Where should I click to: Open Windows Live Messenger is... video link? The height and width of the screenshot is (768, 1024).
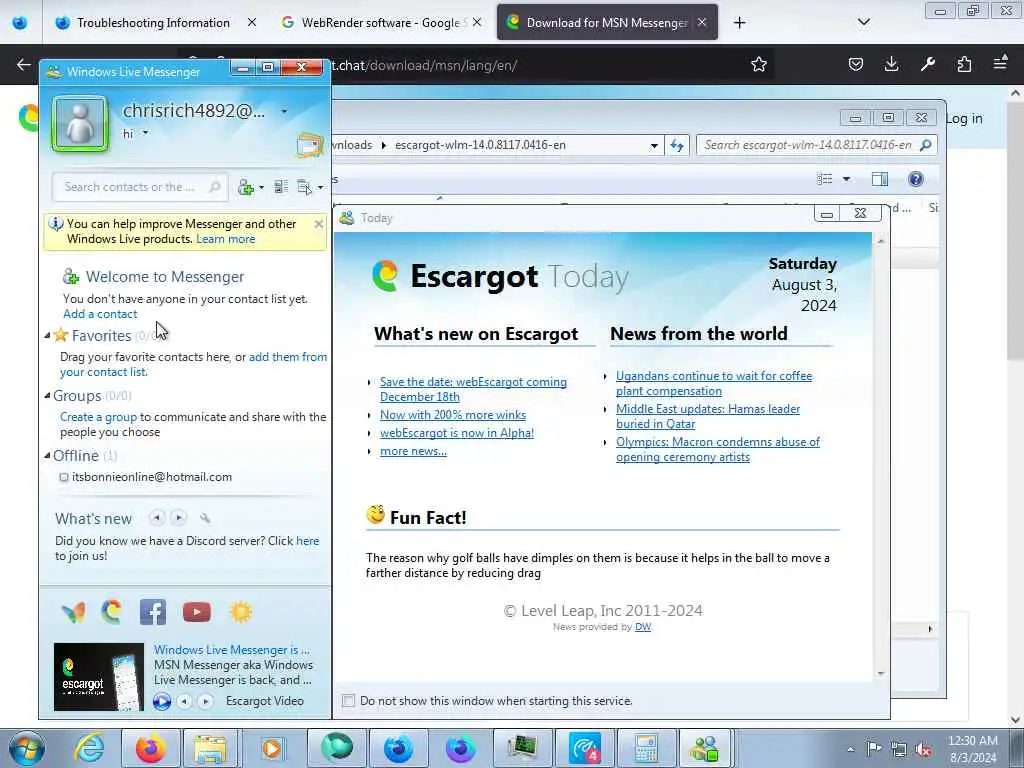[x=232, y=650]
